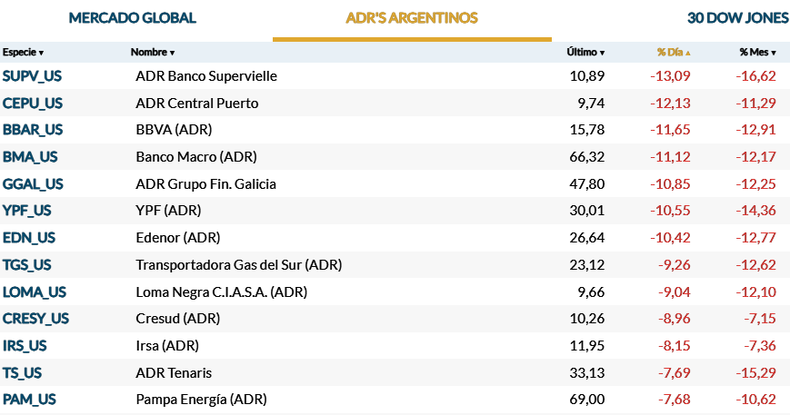The height and width of the screenshot is (415, 790).
Task: Click EDN_US Edenor ticker
Action: 28,237
